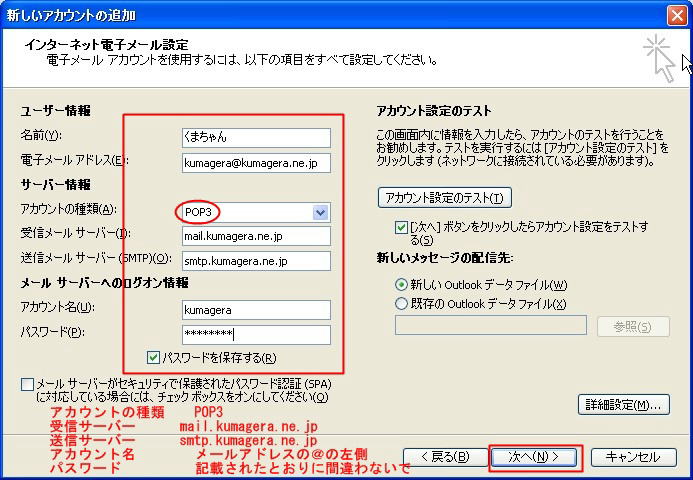This screenshot has width=693, height=480.
Task: Open 詳細設定 more settings button
Action: point(624,405)
